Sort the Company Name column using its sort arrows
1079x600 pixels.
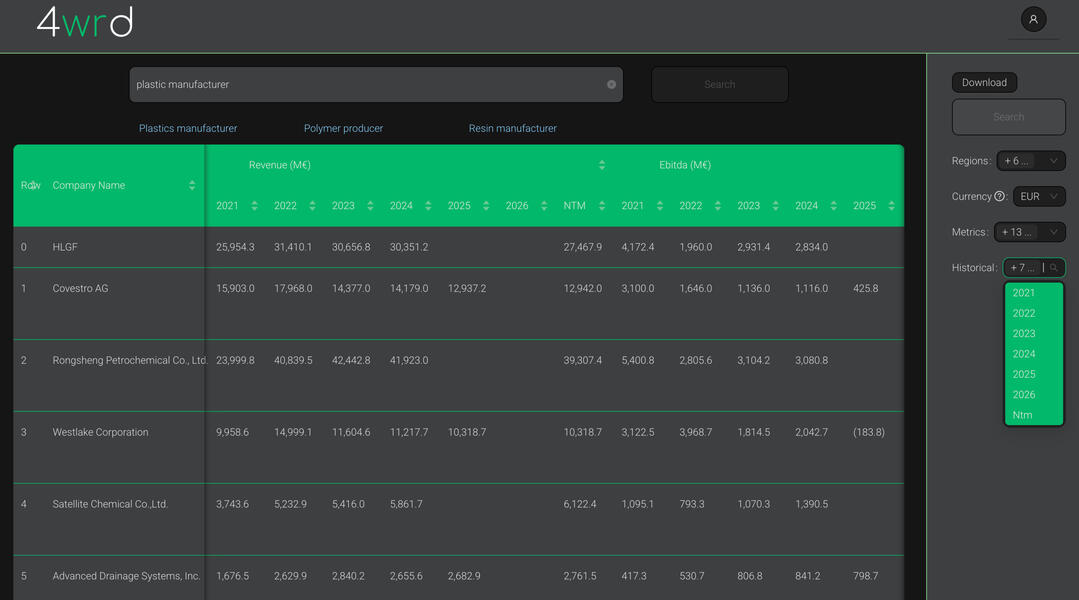tap(190, 185)
